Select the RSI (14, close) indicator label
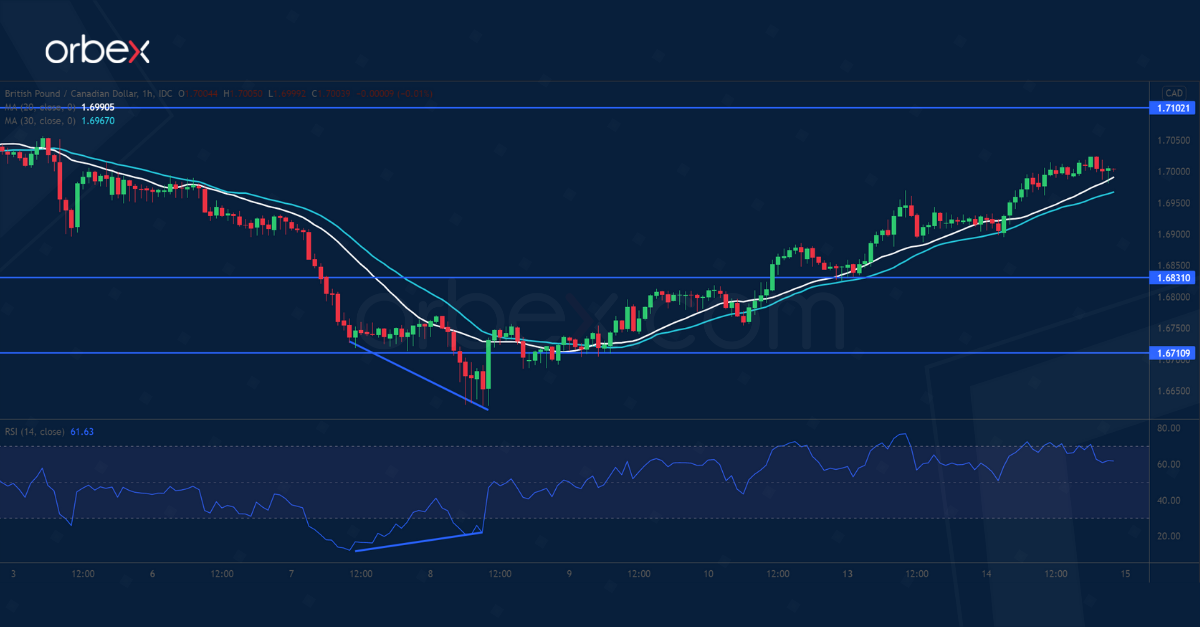1200x627 pixels. click(x=33, y=432)
